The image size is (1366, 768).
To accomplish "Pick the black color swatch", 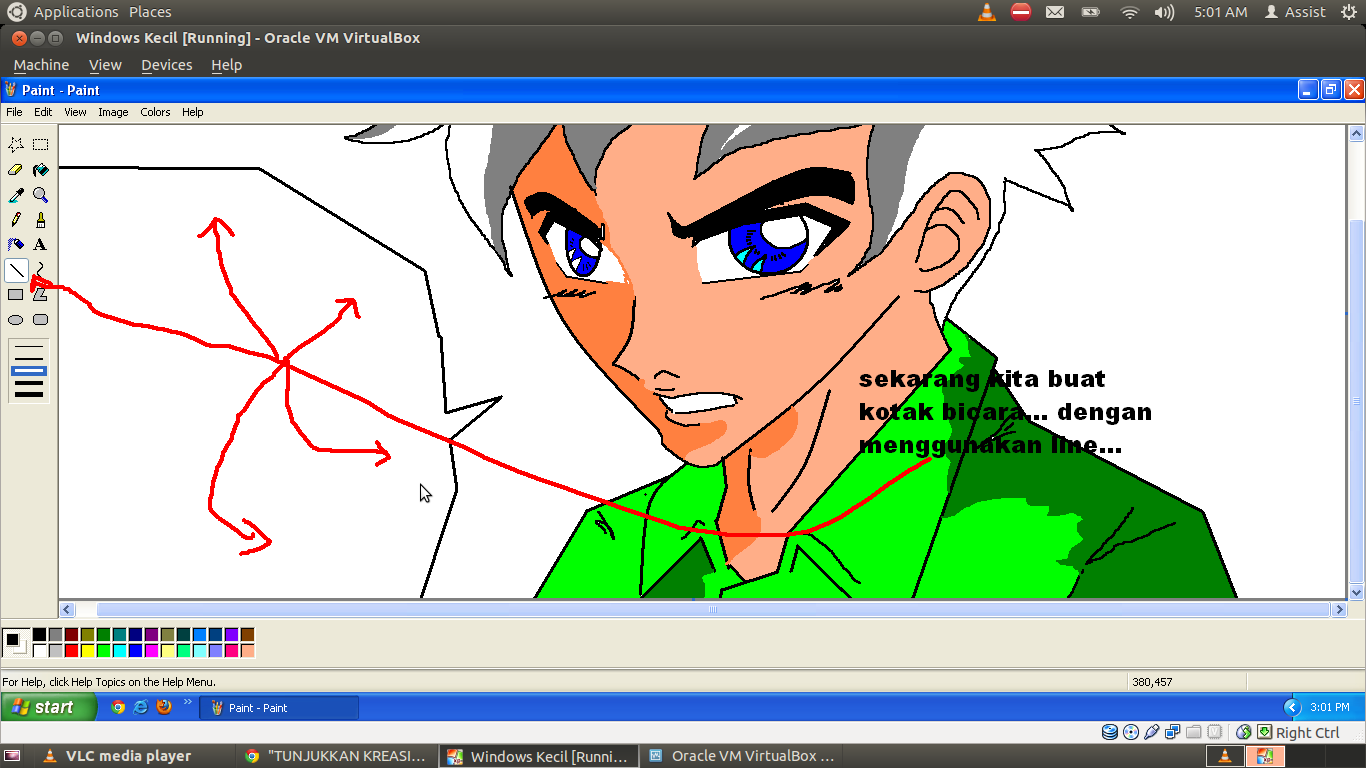I will (x=39, y=635).
